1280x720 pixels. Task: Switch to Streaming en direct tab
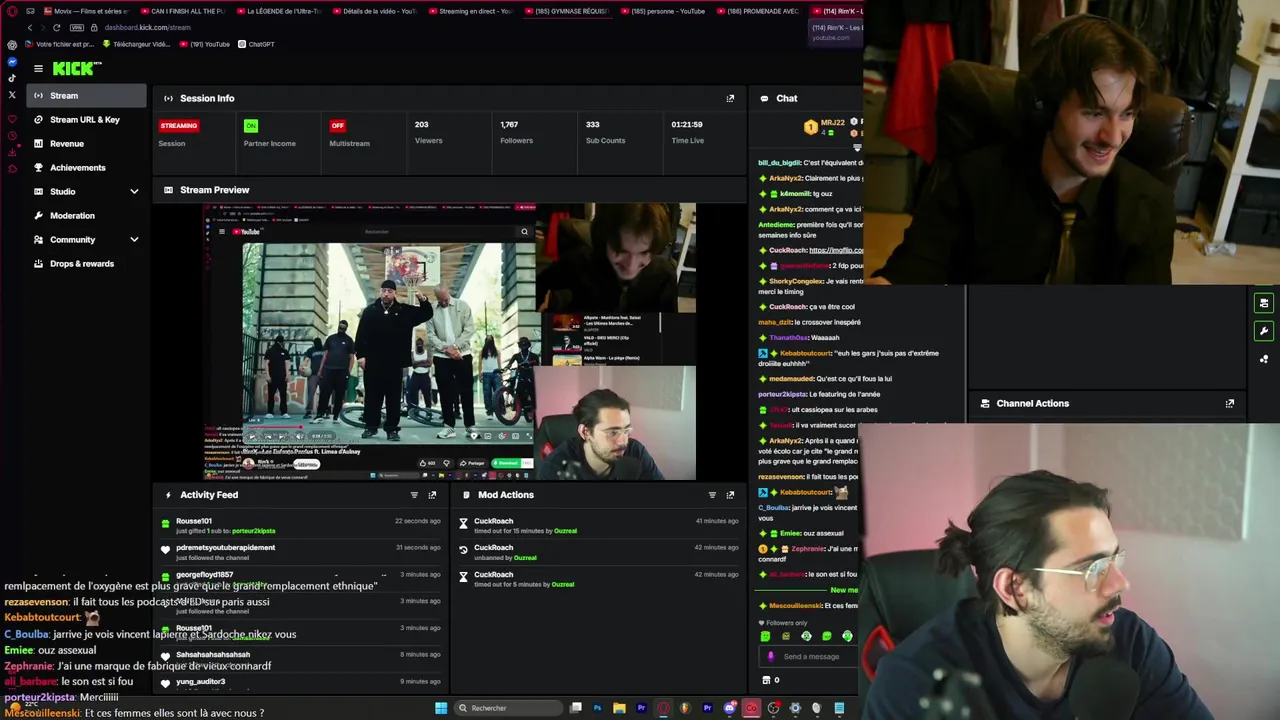pos(471,11)
